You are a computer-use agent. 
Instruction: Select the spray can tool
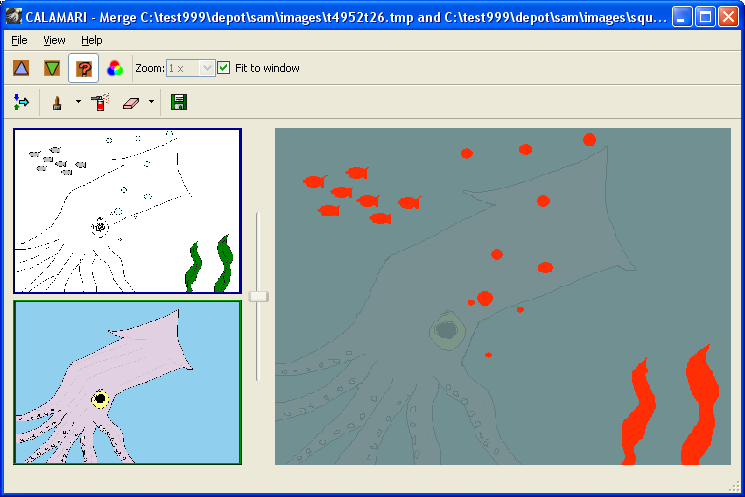[x=100, y=102]
